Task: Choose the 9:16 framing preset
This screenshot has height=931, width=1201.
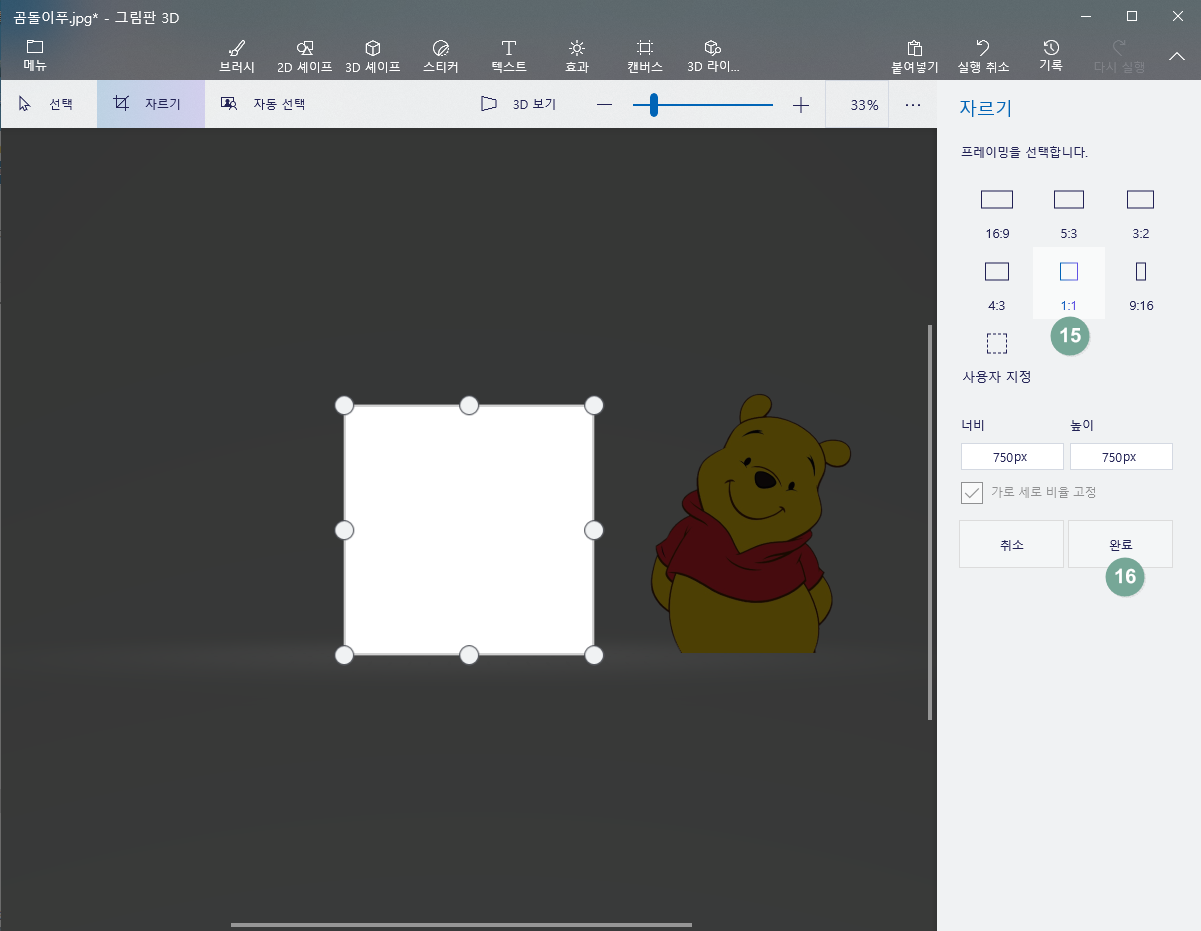Action: point(1141,282)
